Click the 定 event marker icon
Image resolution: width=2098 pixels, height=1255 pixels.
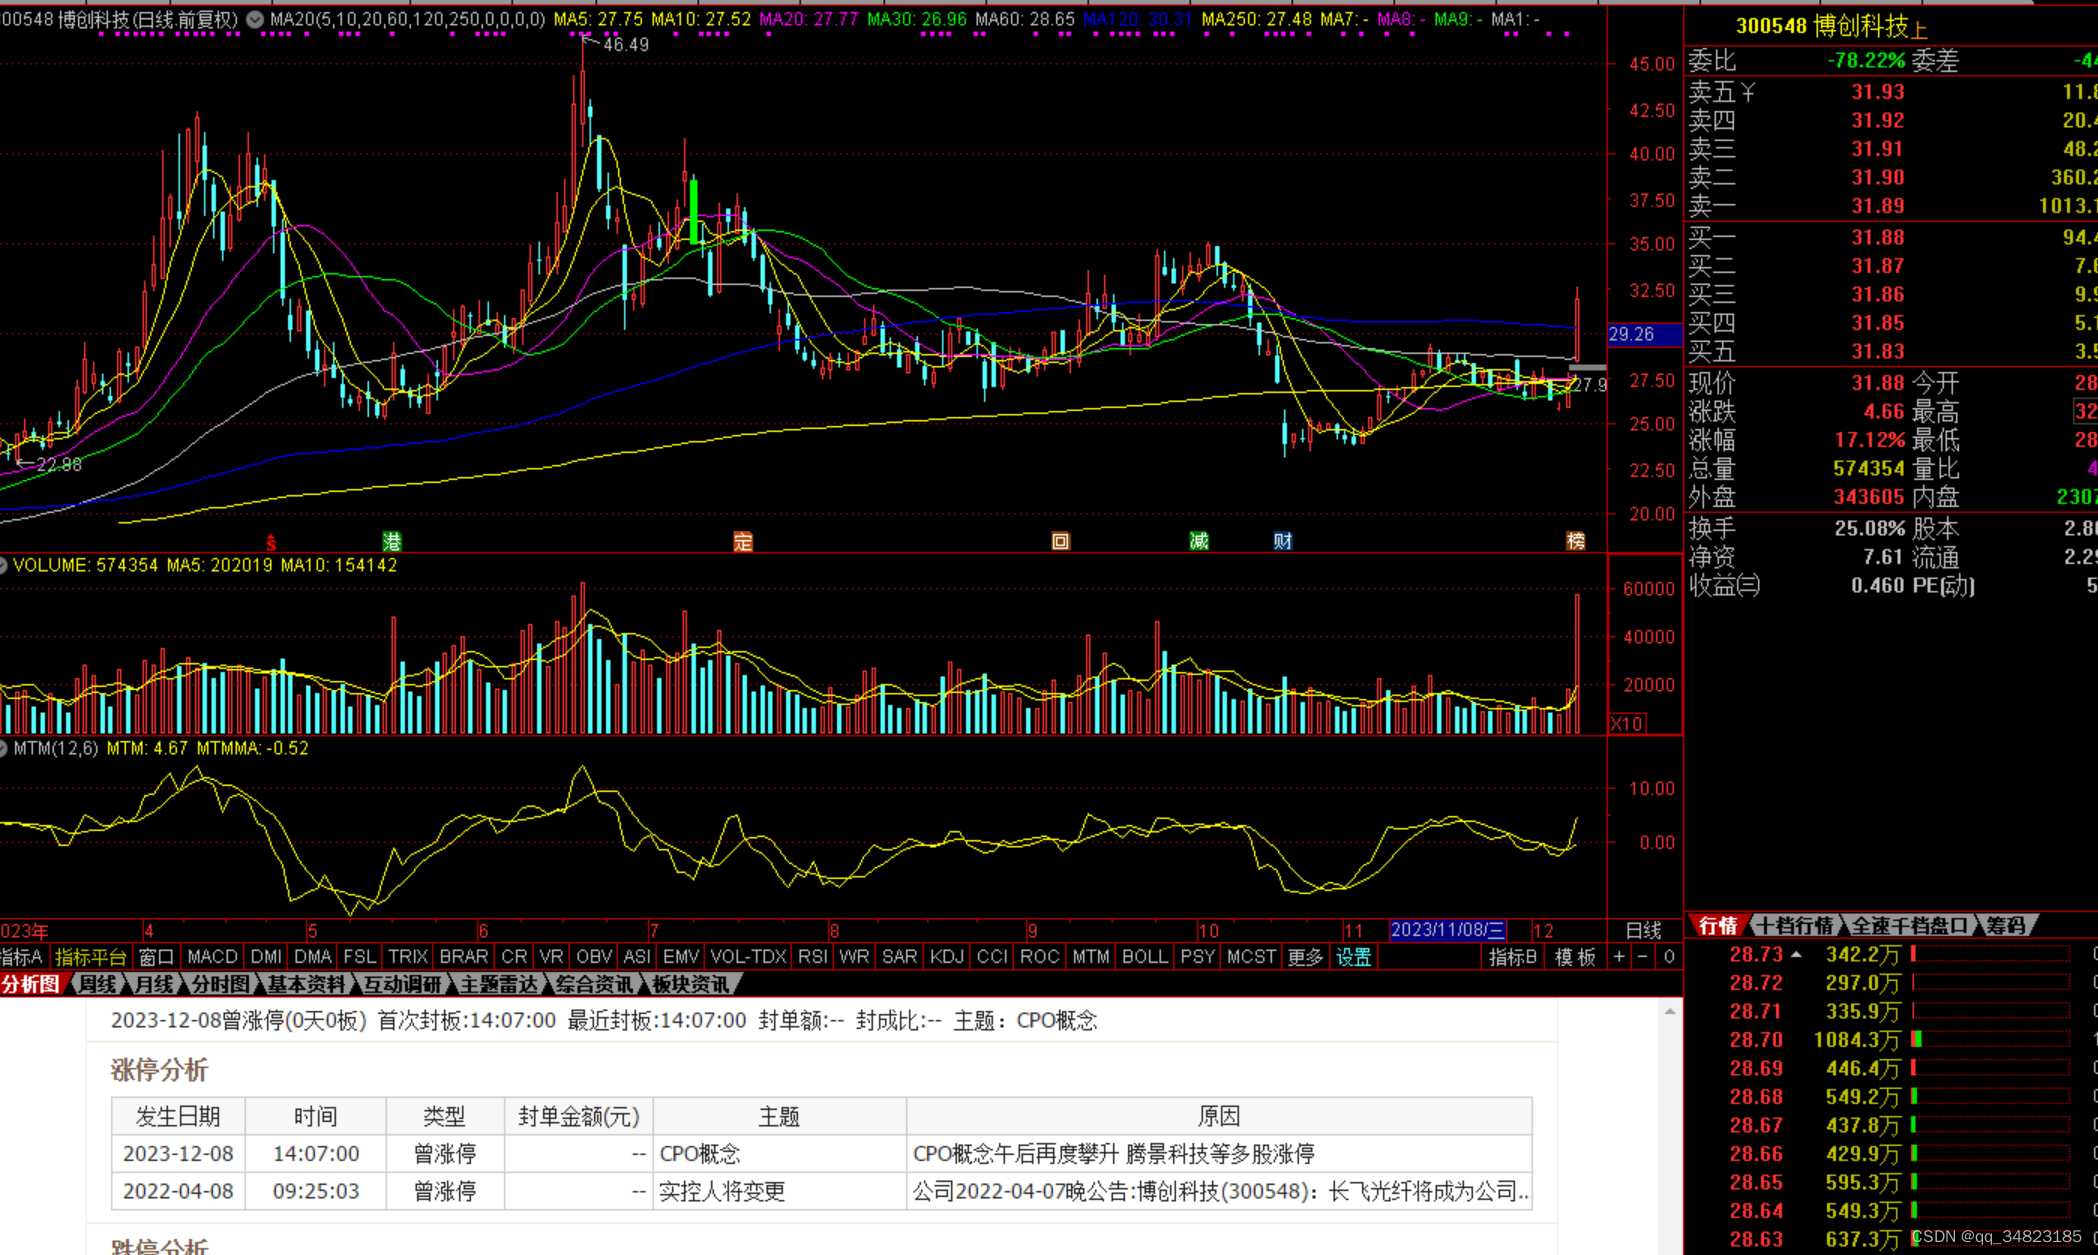point(743,541)
